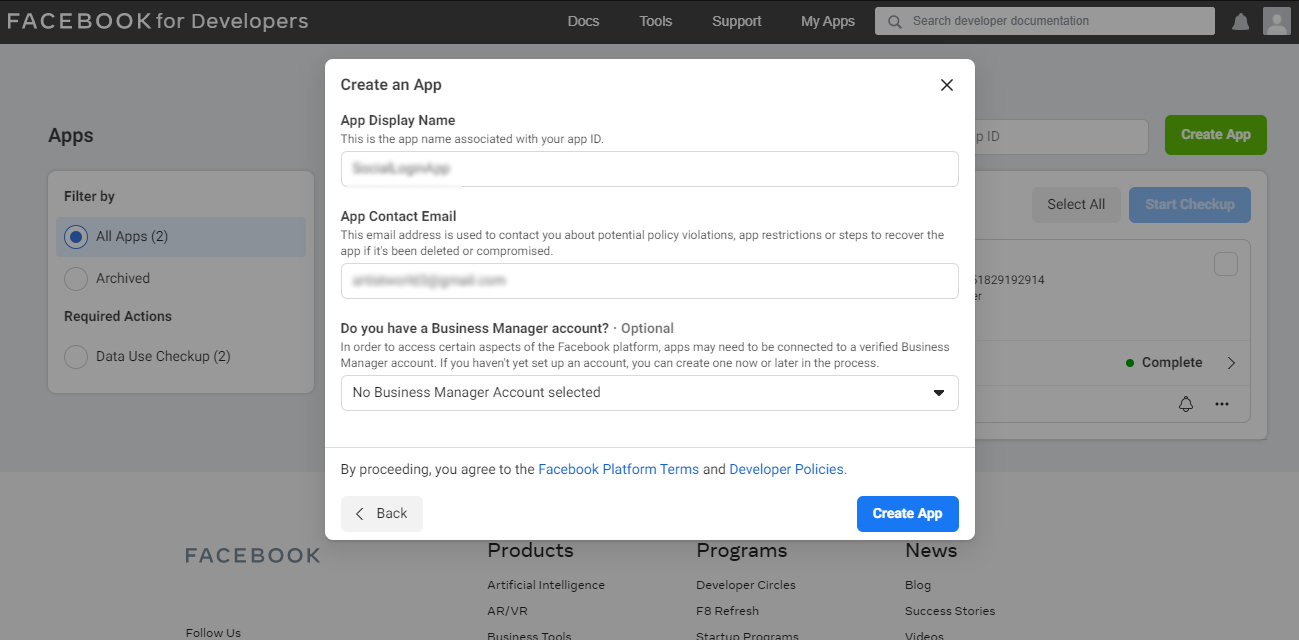
Task: Select the Archived filter radio button
Action: coord(75,278)
